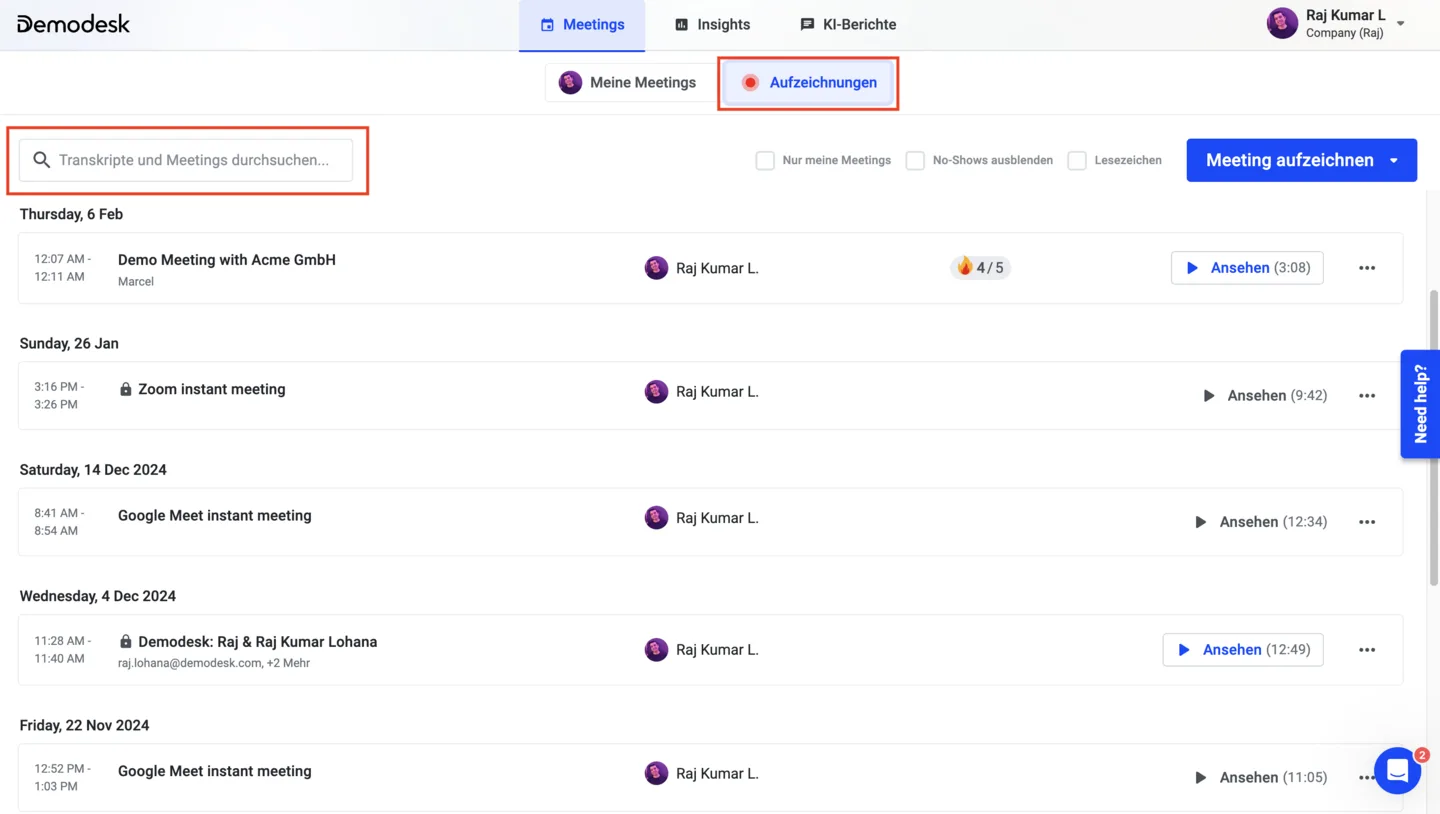Click host avatar in 22 Nov Google Meet row
1440x814 pixels.
point(656,773)
